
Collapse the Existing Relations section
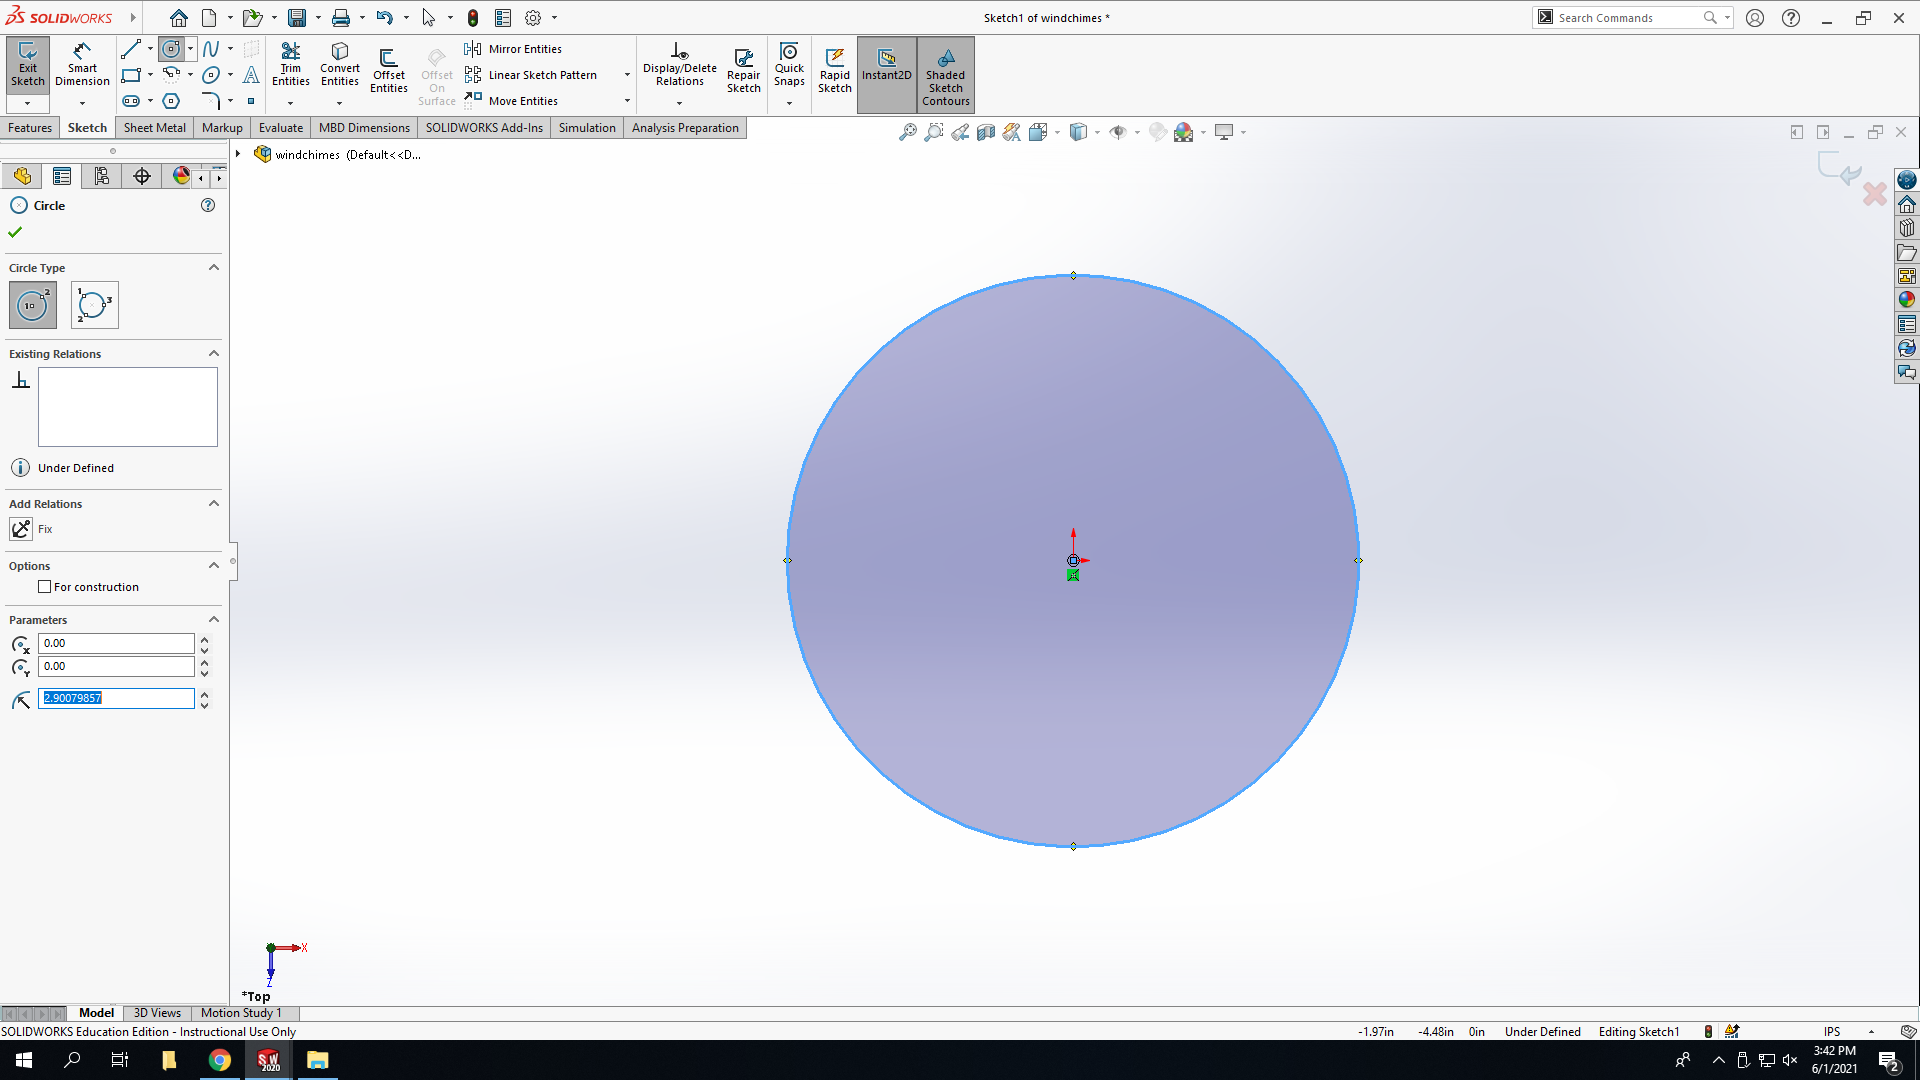coord(213,354)
